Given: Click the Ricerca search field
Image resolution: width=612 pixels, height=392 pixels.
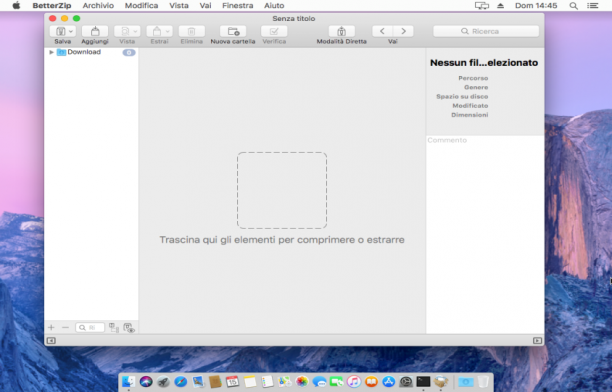Looking at the screenshot, I should pos(486,31).
